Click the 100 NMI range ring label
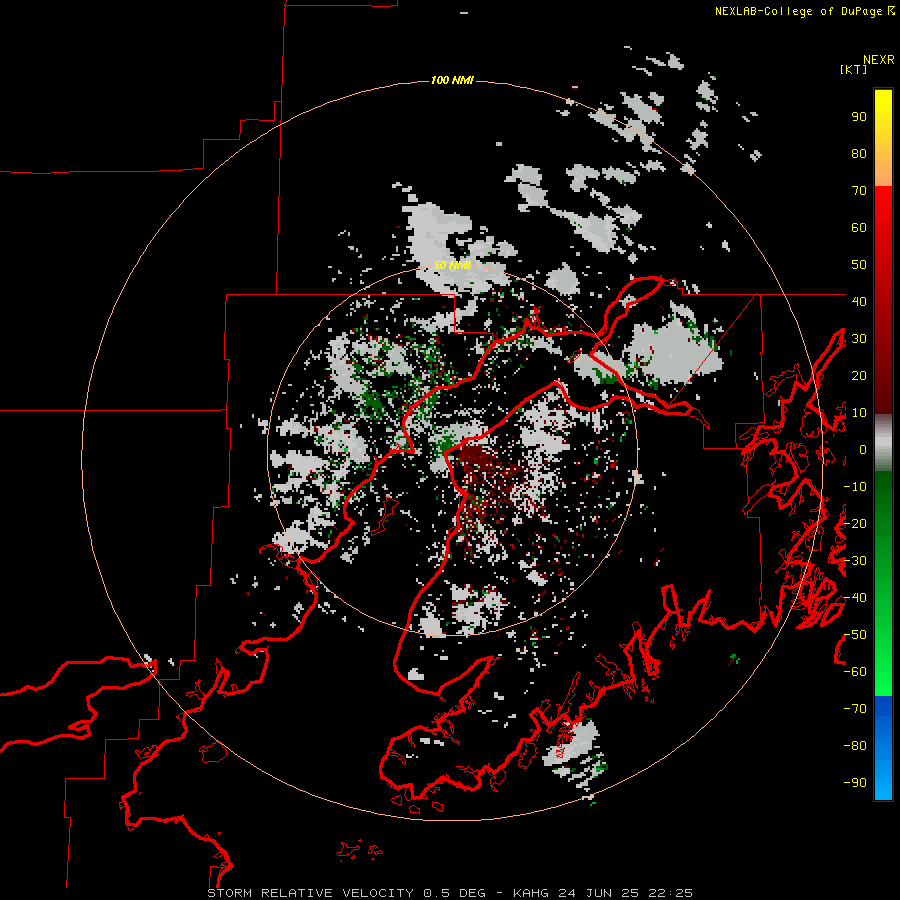This screenshot has height=900, width=900. pos(452,80)
